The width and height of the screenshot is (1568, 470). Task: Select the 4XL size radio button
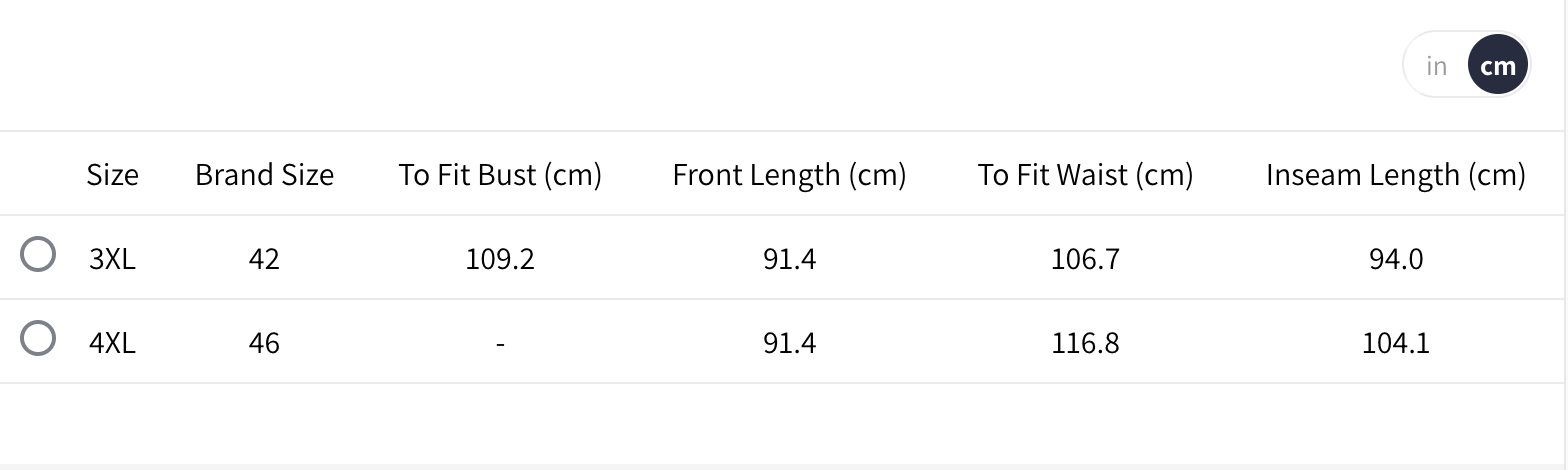tap(38, 339)
